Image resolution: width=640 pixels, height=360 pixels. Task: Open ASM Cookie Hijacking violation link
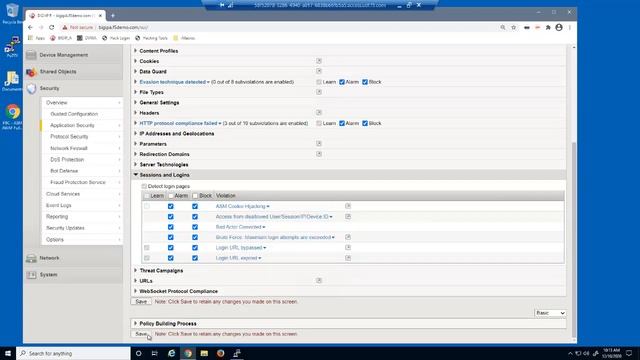coord(242,207)
